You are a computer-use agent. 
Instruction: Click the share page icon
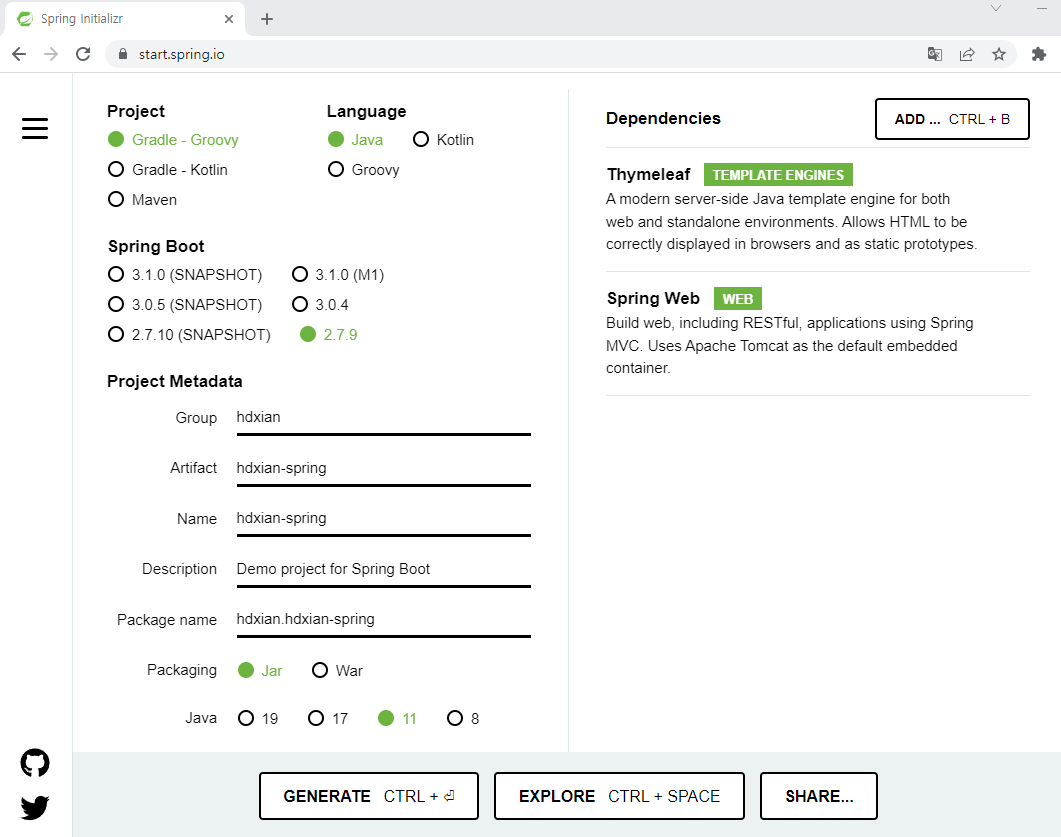(x=967, y=54)
